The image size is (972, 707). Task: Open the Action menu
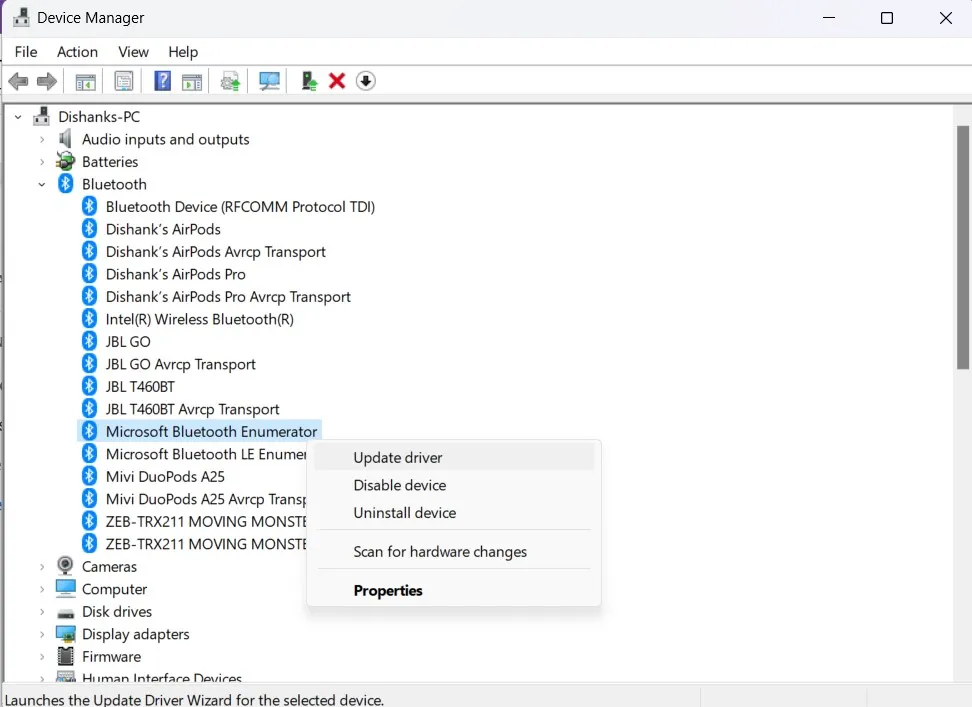[77, 52]
